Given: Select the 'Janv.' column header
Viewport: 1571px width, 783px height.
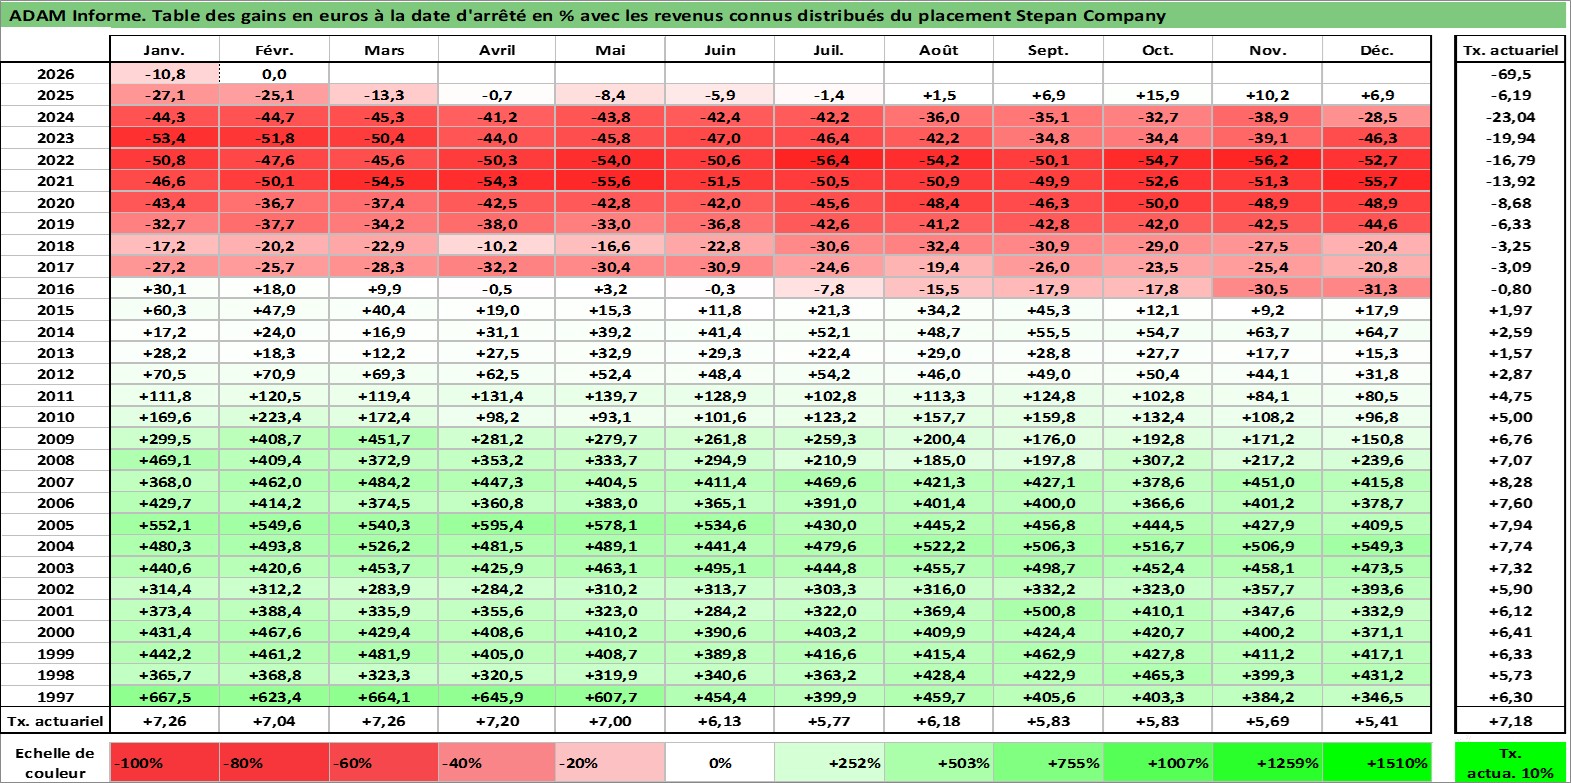Looking at the screenshot, I should point(164,50).
